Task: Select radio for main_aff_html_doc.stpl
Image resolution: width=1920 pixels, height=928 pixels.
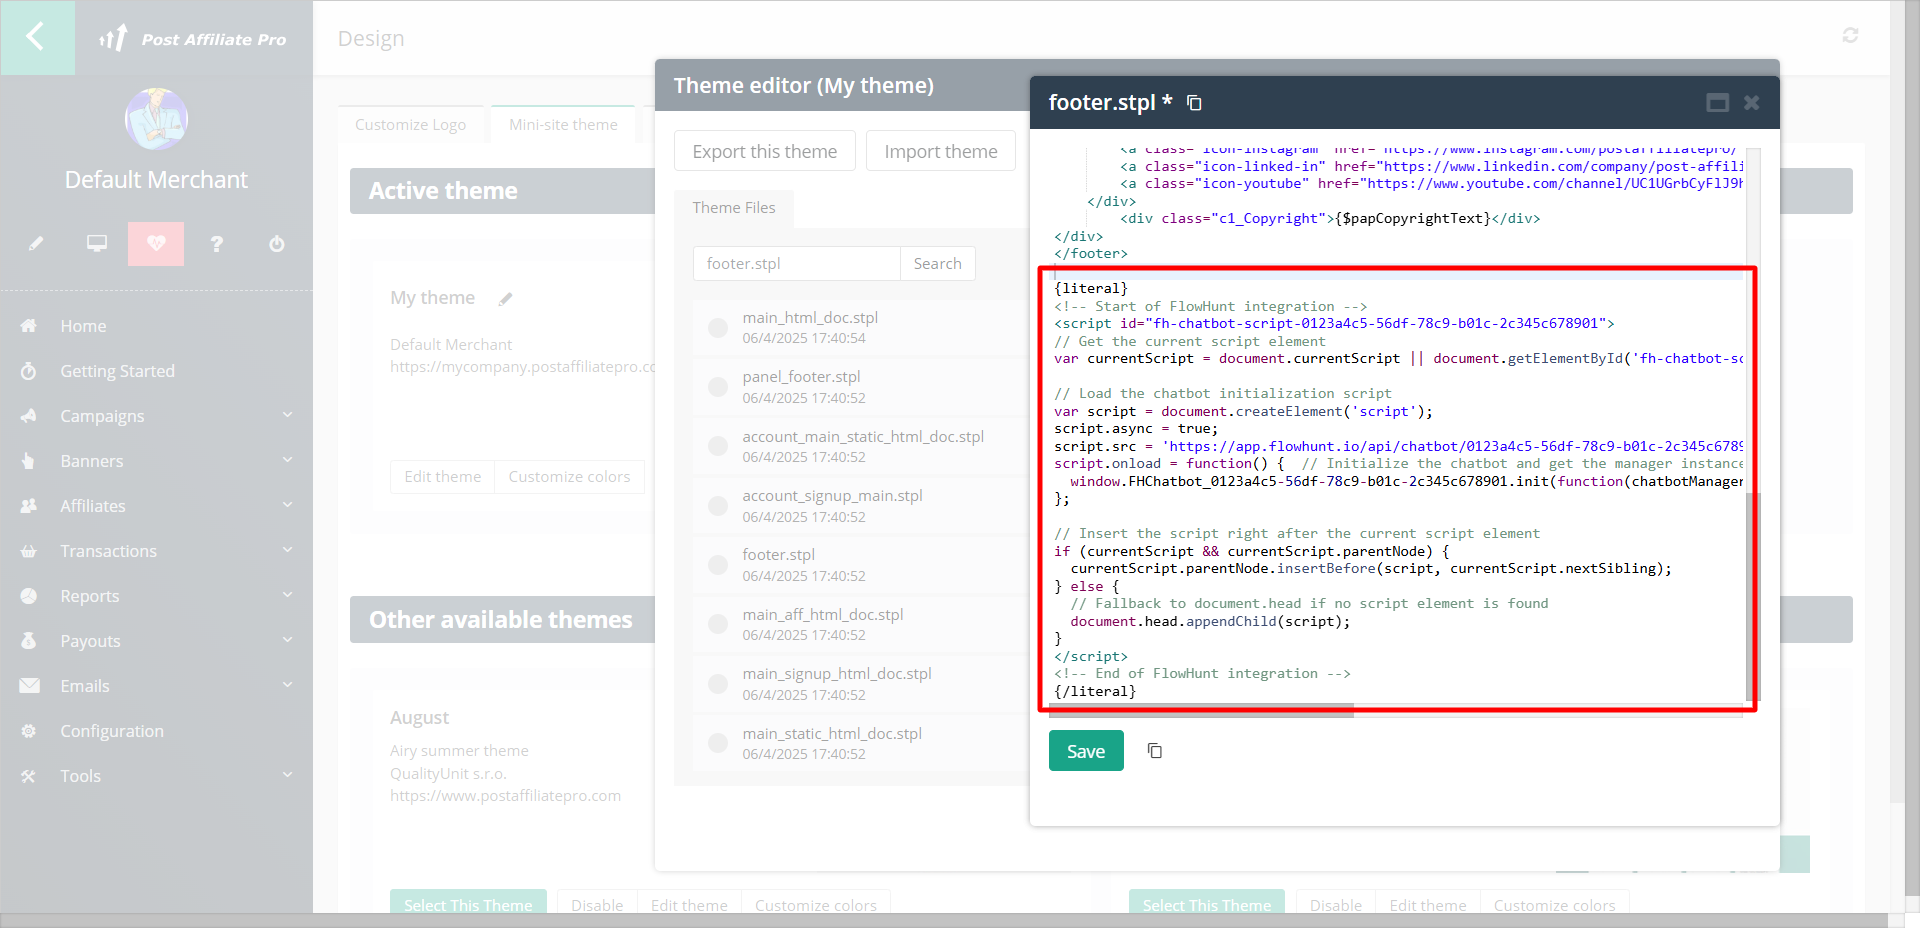Action: tap(718, 624)
